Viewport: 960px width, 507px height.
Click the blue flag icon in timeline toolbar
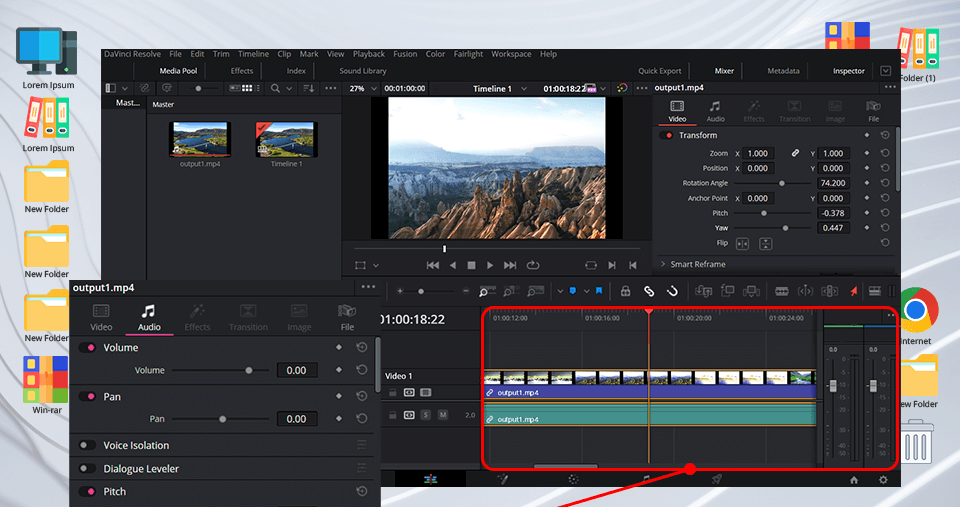coord(572,291)
